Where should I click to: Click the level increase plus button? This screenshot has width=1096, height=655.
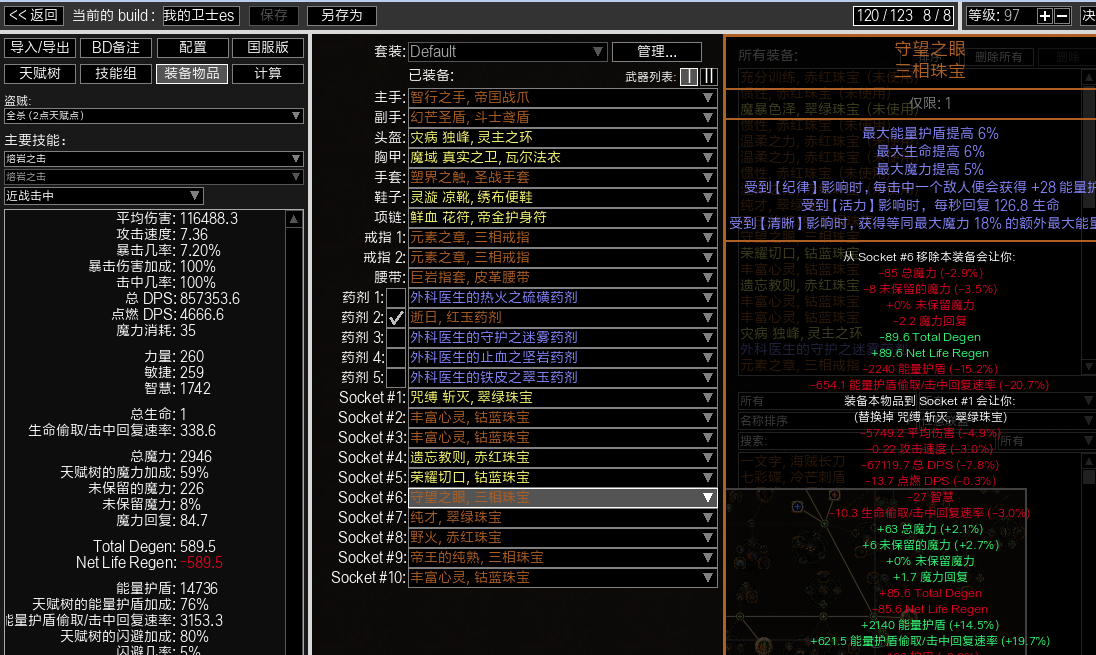[1044, 16]
